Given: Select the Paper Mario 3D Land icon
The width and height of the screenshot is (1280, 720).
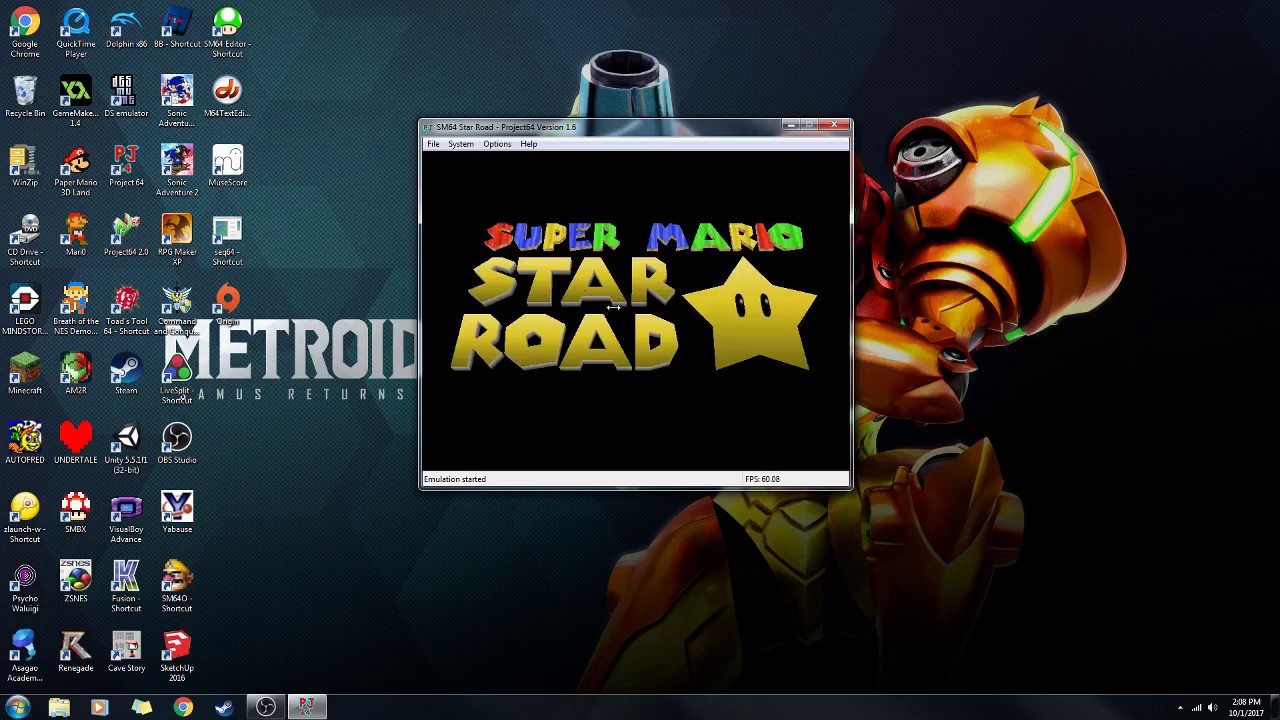Looking at the screenshot, I should pyautogui.click(x=76, y=170).
